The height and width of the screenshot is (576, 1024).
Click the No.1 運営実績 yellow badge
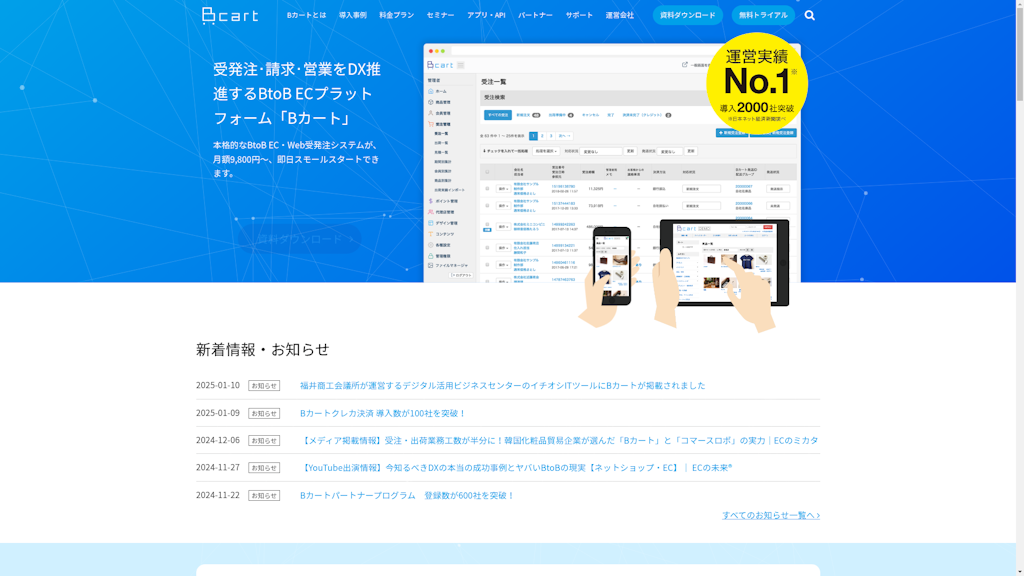click(x=757, y=83)
